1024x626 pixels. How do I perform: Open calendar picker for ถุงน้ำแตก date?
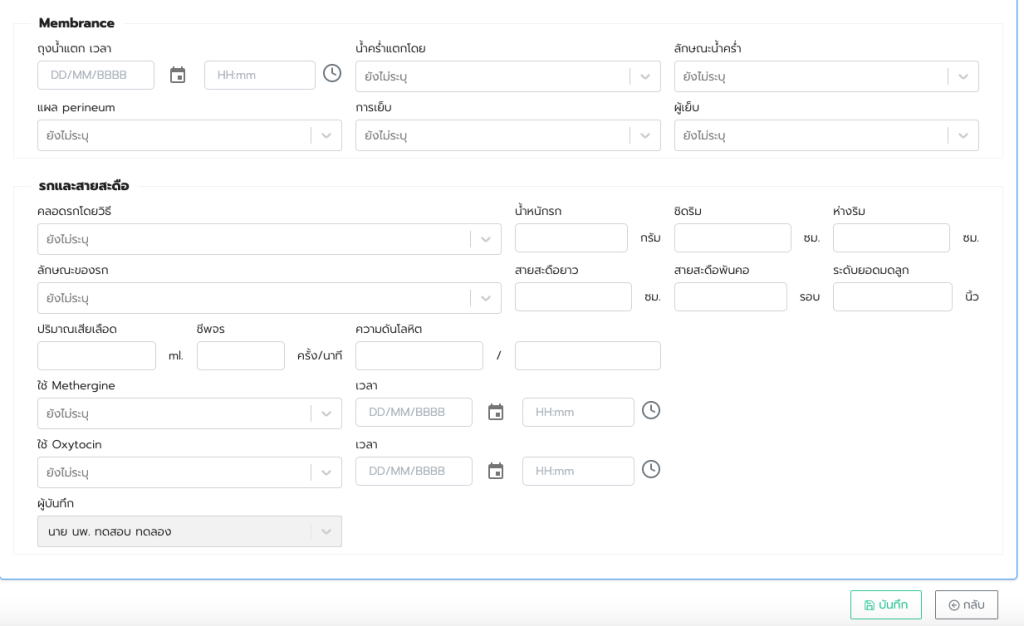(x=178, y=75)
